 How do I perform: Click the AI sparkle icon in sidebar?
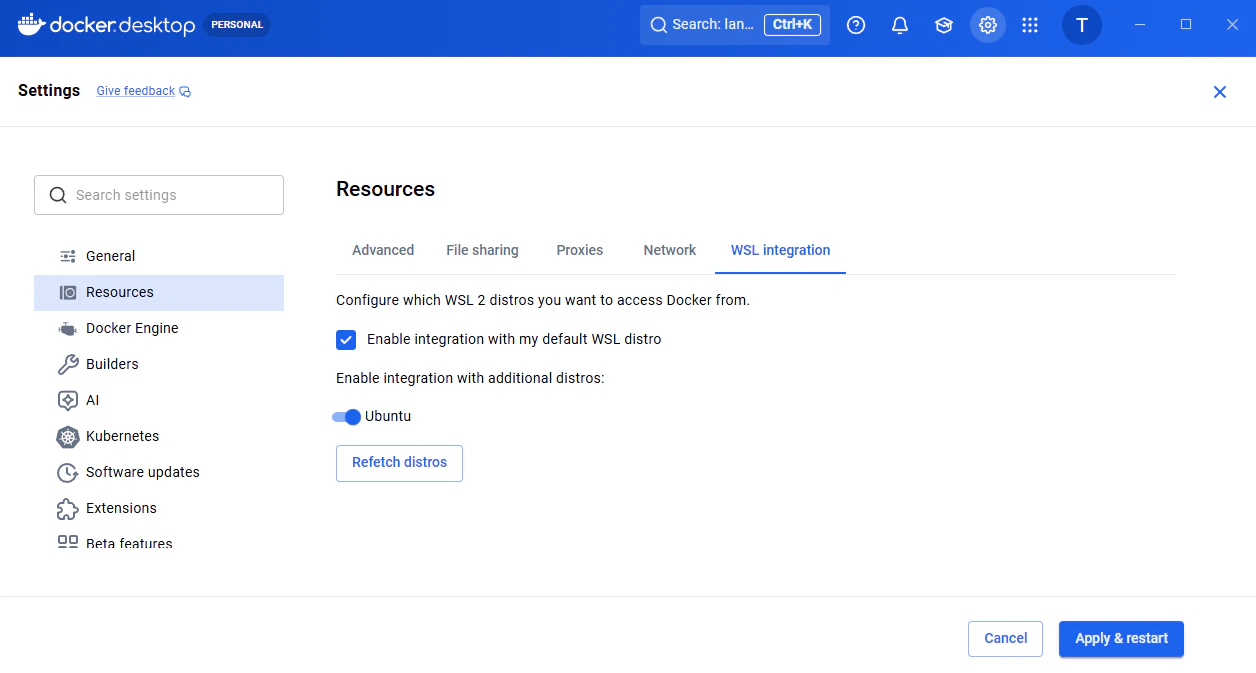pyautogui.click(x=68, y=400)
